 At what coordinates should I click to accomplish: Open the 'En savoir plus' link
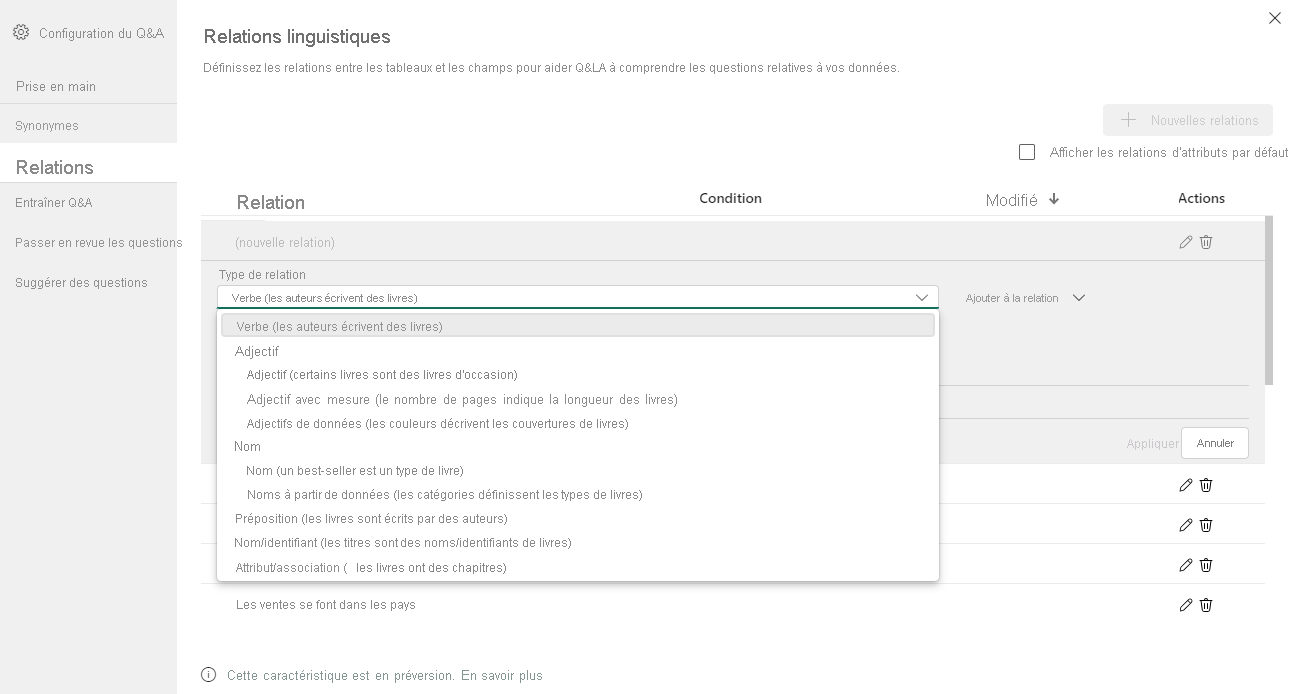click(x=502, y=676)
